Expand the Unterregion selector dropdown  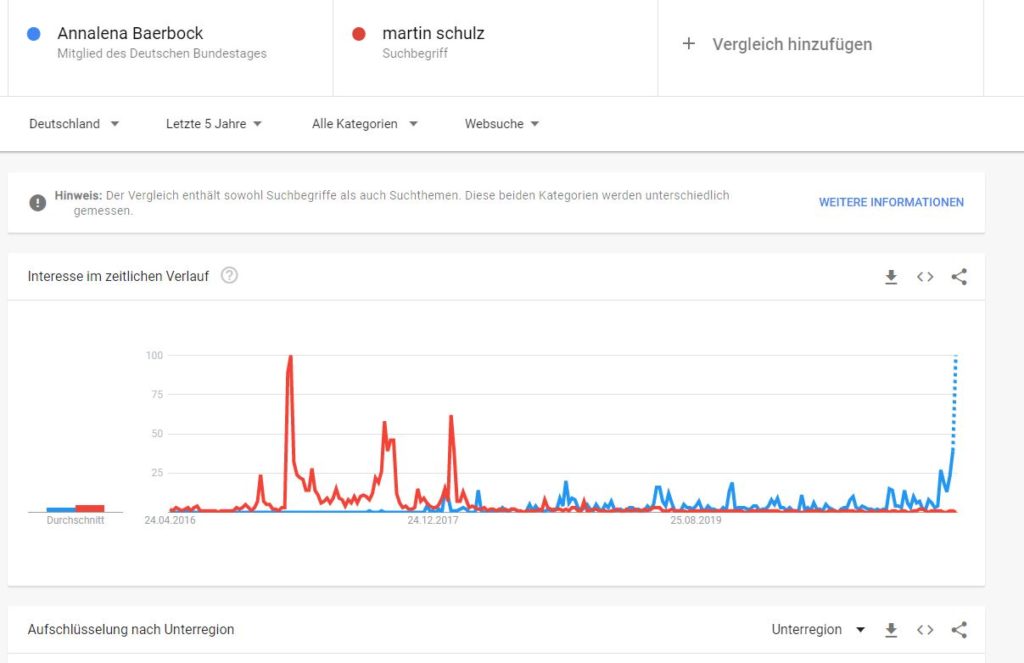click(x=818, y=630)
